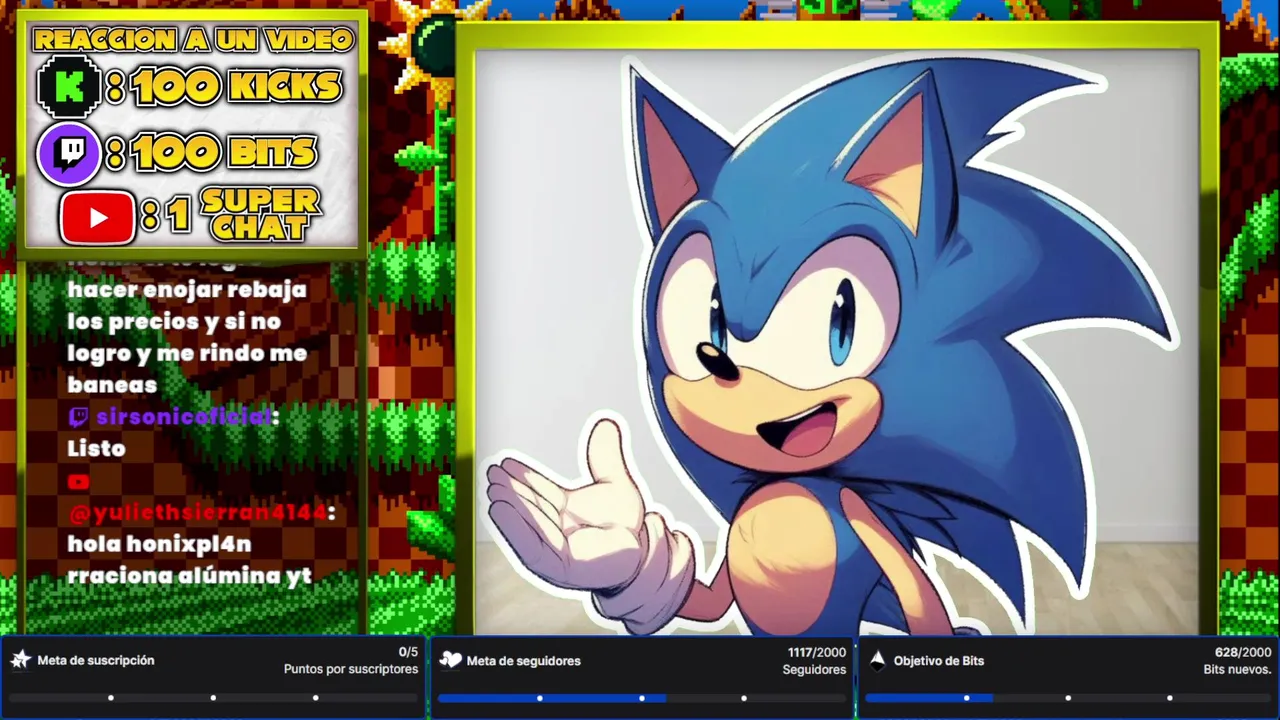
Task: Click the username sirsonicoficial in chat
Action: point(183,417)
